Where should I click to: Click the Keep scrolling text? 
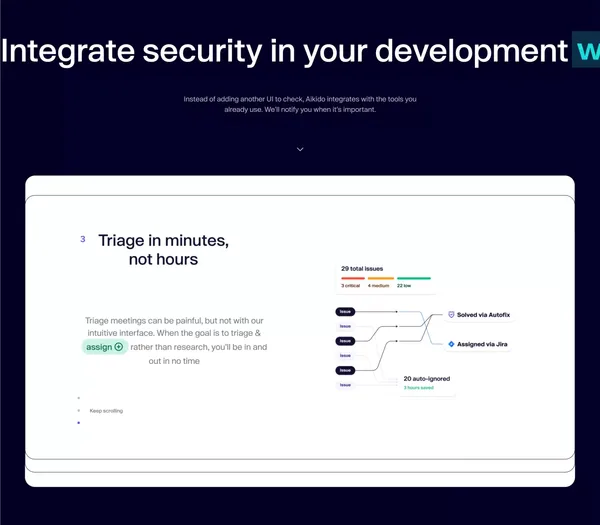(106, 411)
